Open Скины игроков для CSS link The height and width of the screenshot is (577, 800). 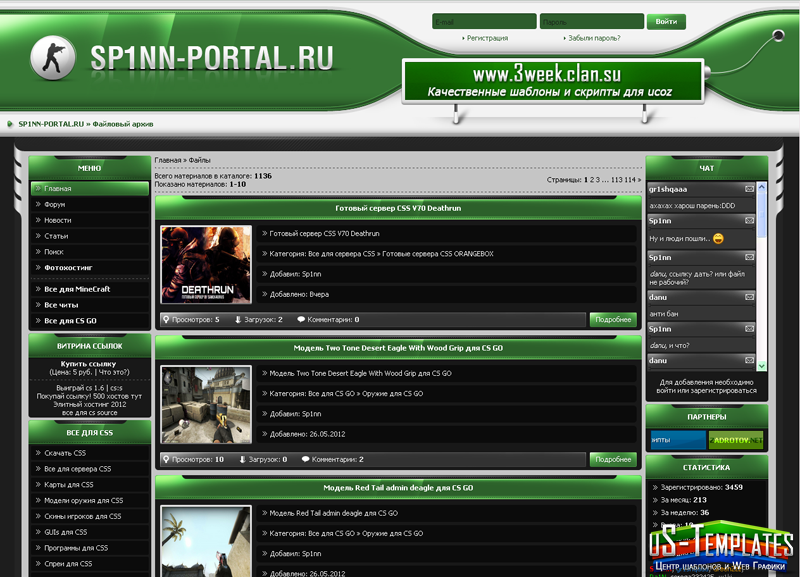[x=90, y=516]
